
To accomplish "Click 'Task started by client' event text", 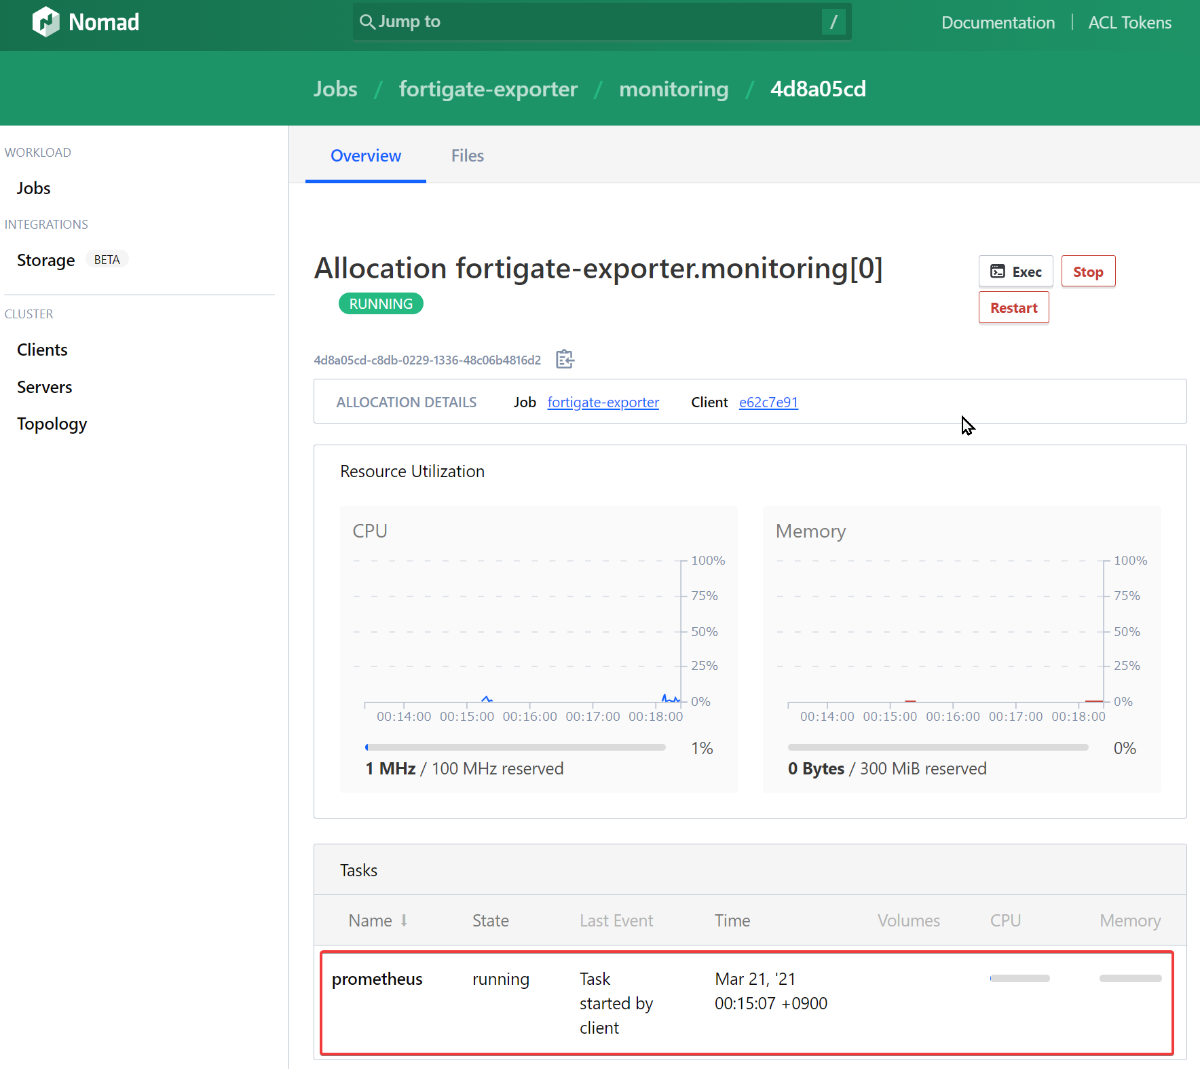I will pyautogui.click(x=616, y=1003).
